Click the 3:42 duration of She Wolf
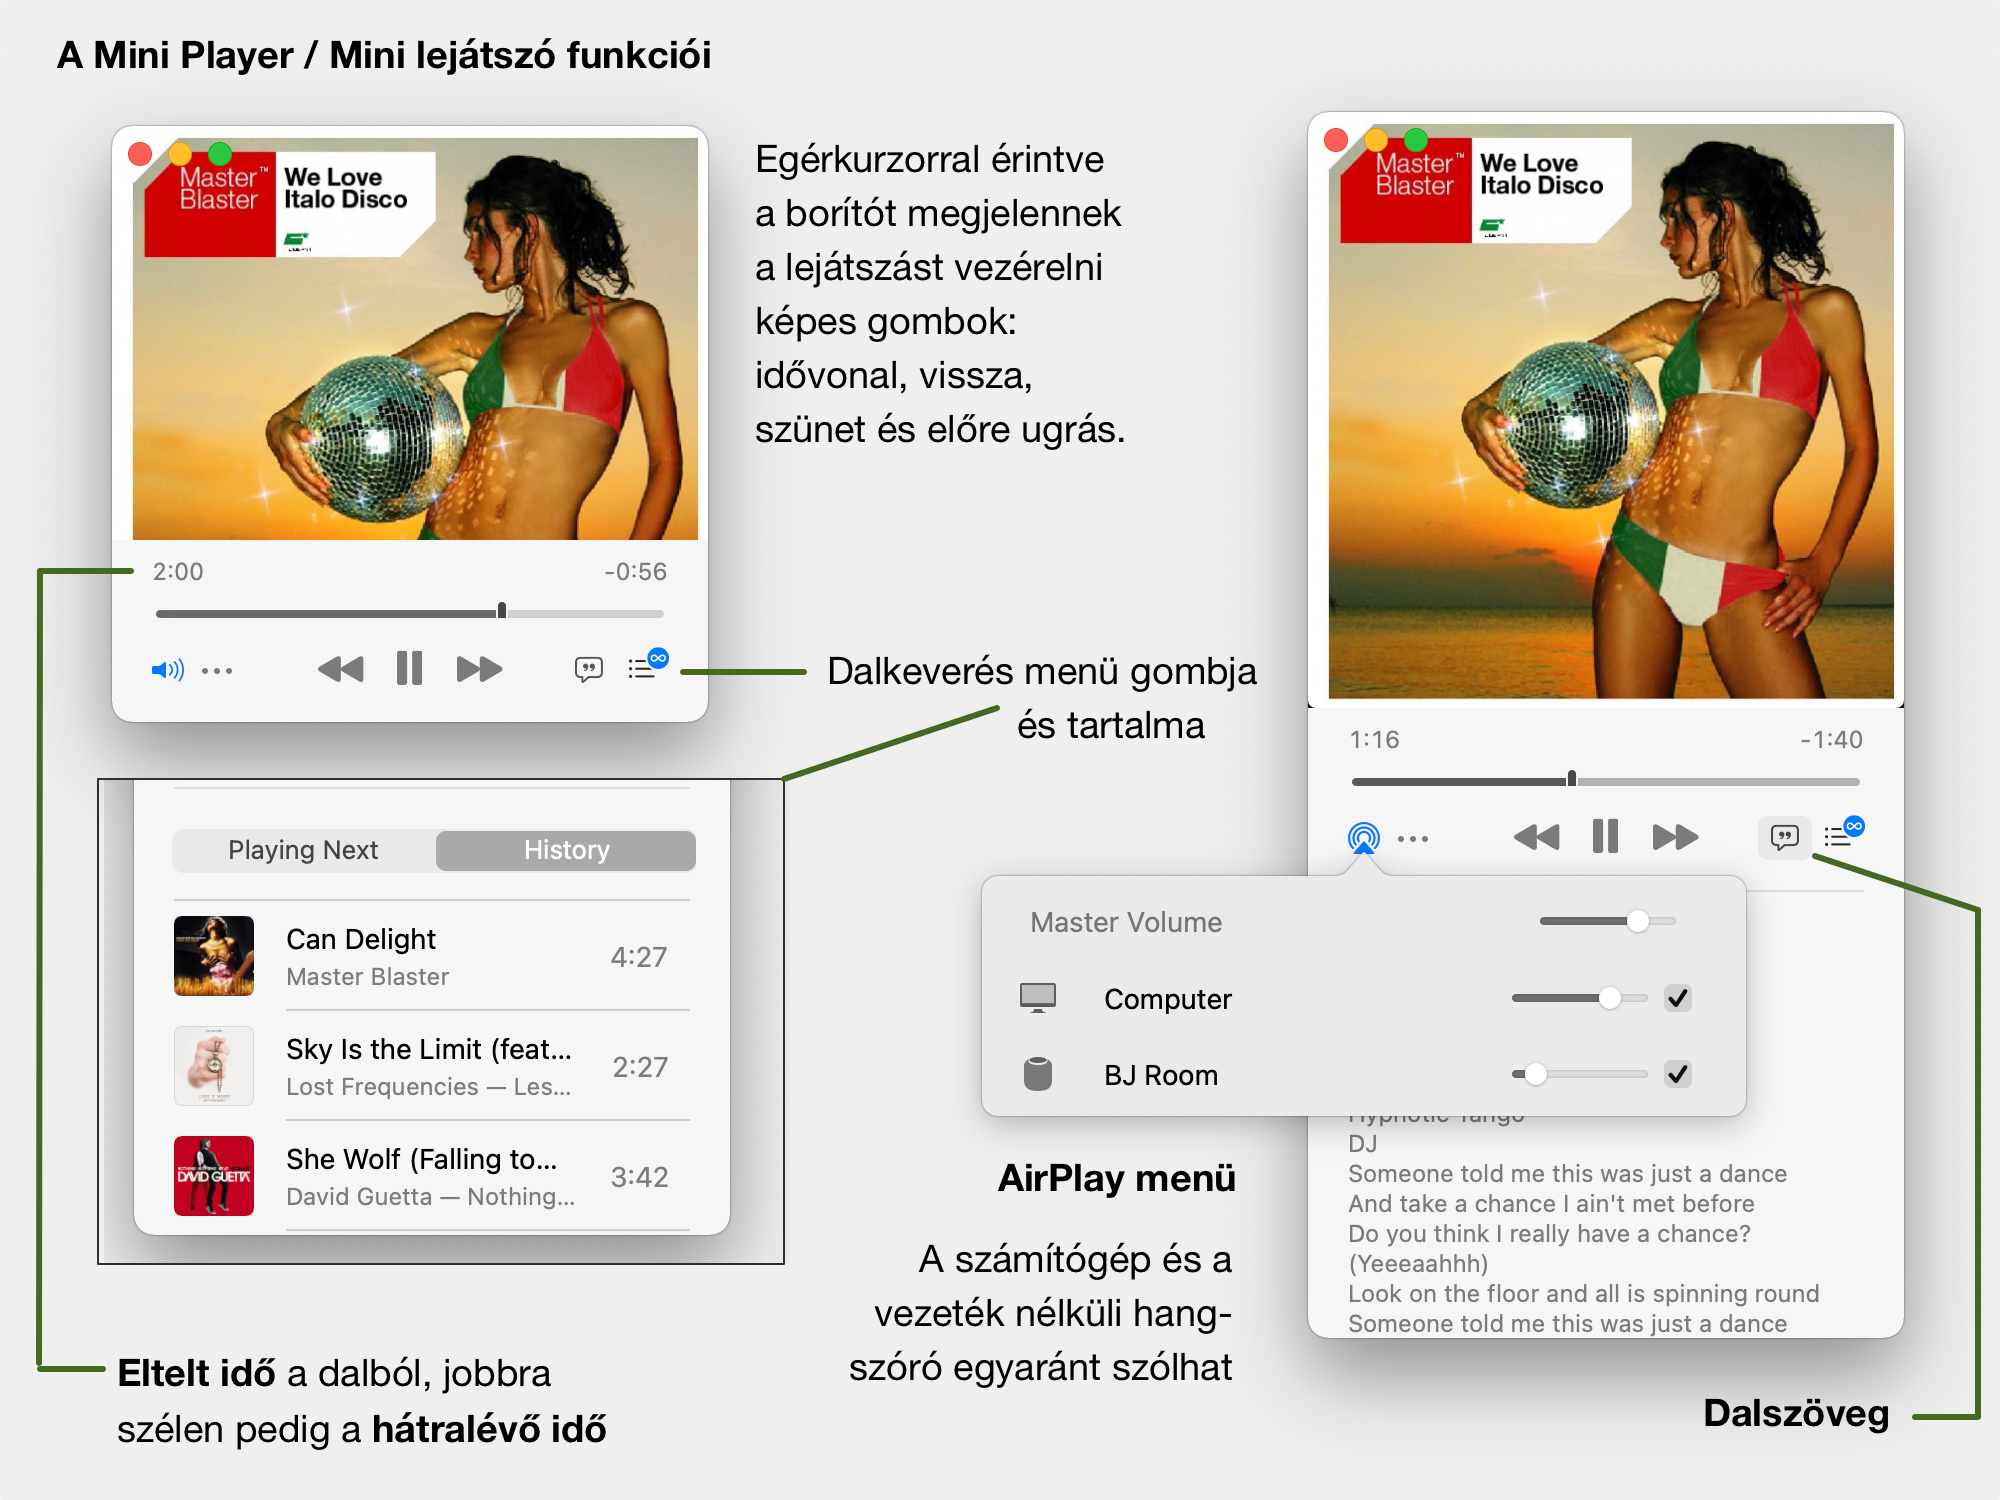Screen dimensions: 2000x1500 (640, 1177)
